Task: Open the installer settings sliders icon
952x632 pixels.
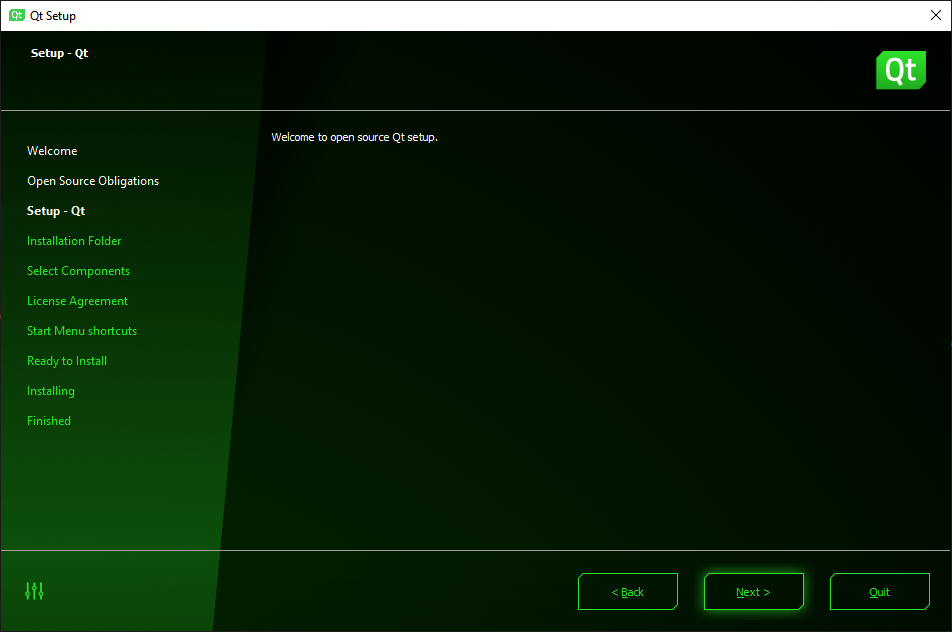Action: [x=34, y=591]
